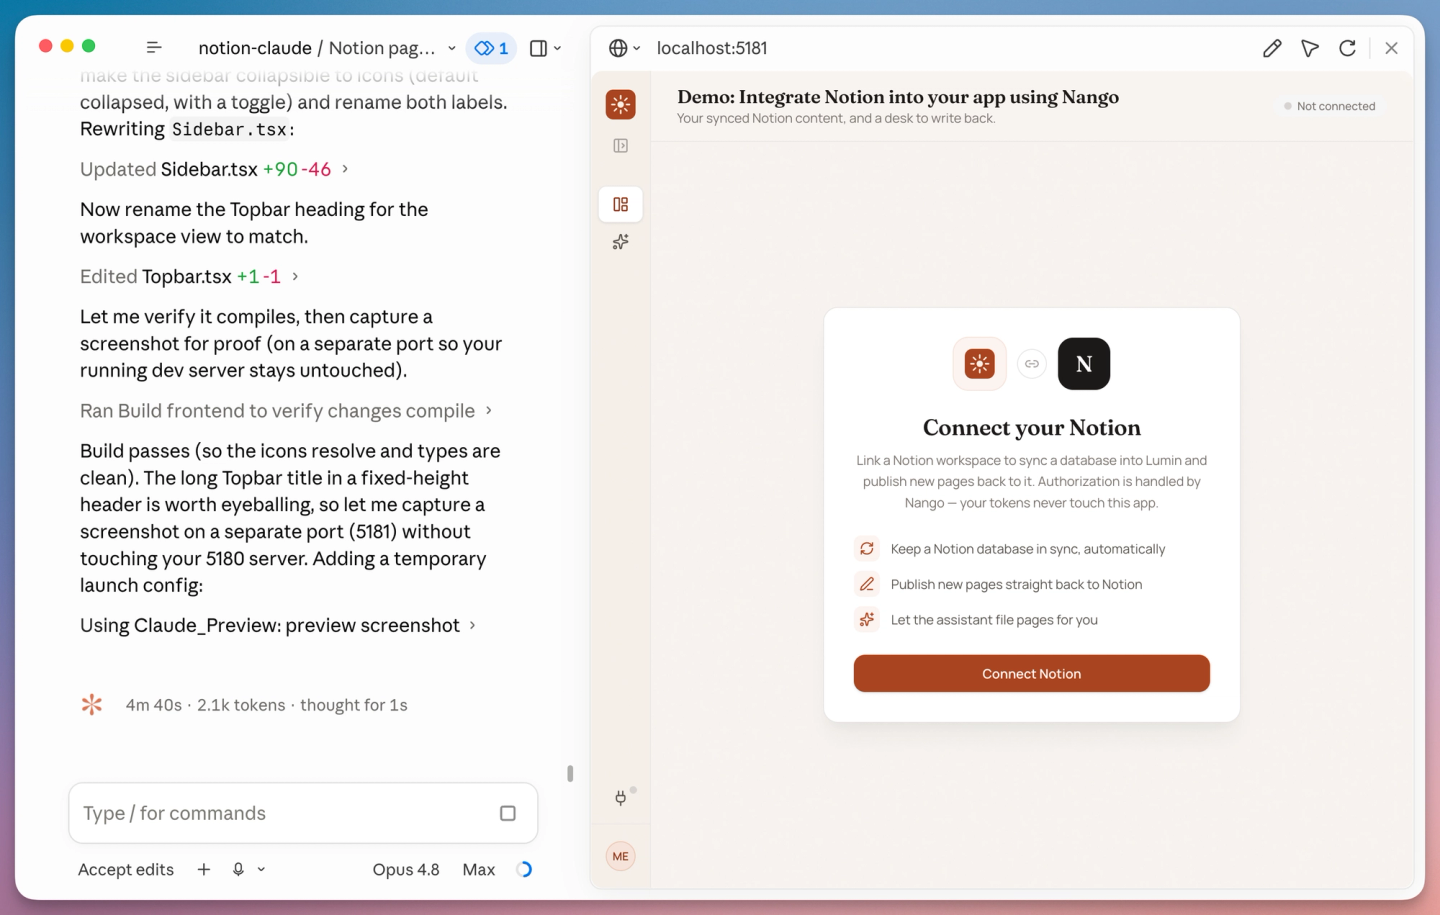Image resolution: width=1440 pixels, height=915 pixels.
Task: Click the Demo: Integrate Notion page title
Action: click(x=898, y=97)
